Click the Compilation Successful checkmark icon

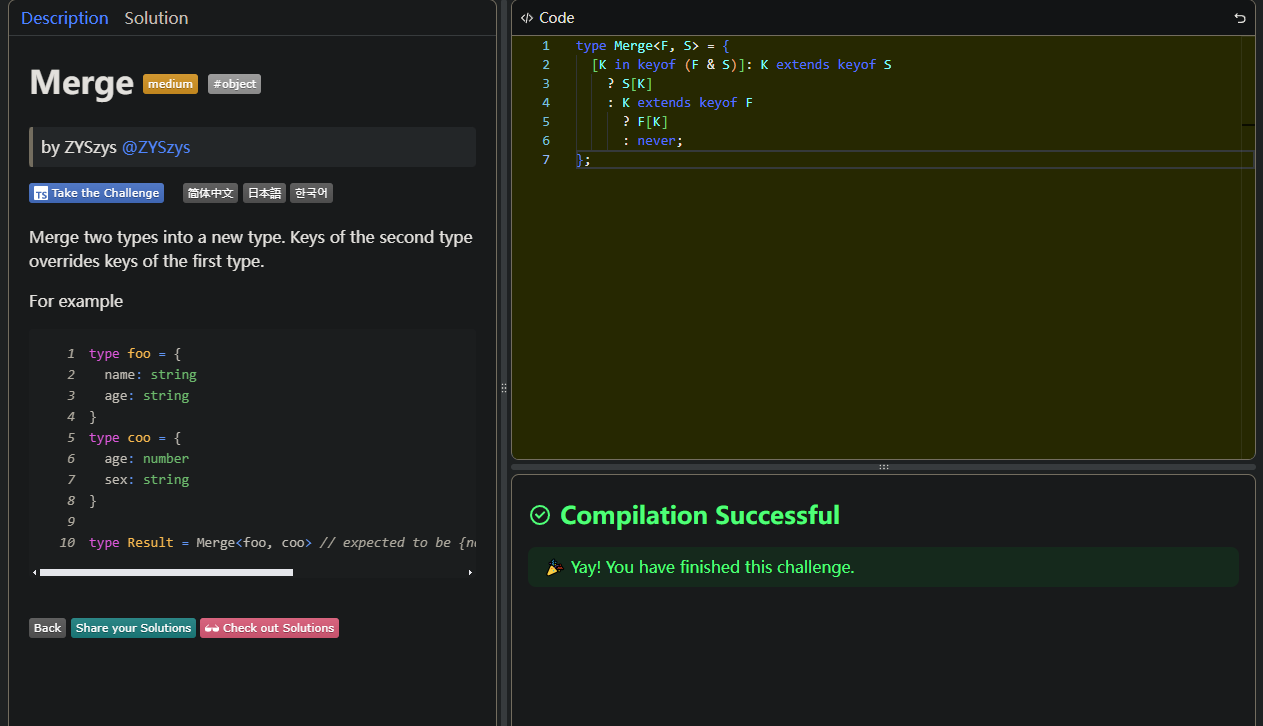point(540,515)
